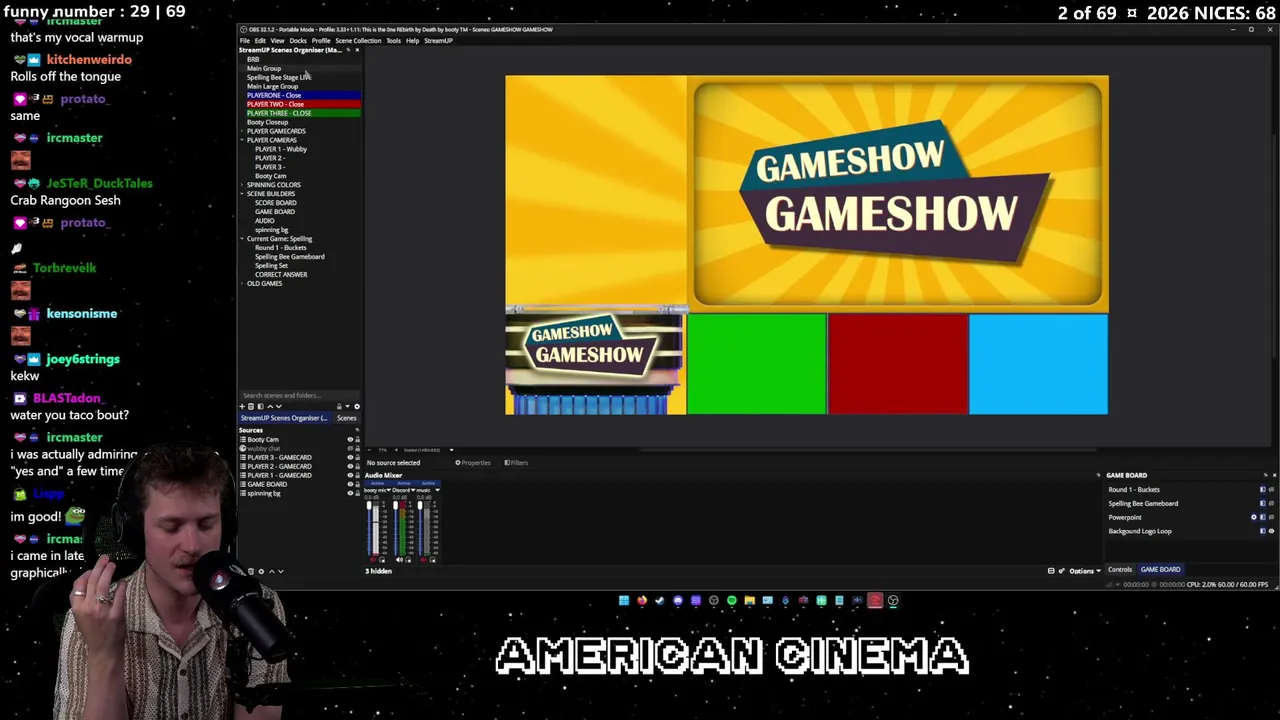Hide Backgound Logo Loop in GAME BOARD dock
This screenshot has height=720, width=1280.
click(x=1272, y=531)
